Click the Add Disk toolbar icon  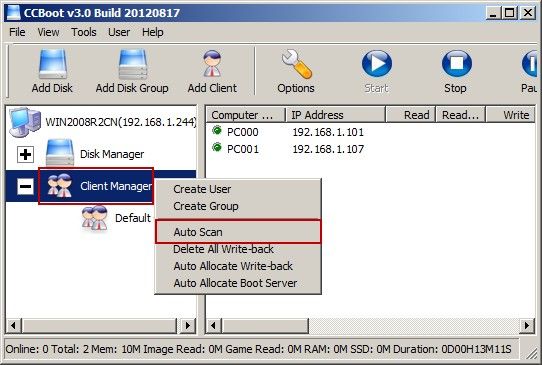click(x=53, y=64)
